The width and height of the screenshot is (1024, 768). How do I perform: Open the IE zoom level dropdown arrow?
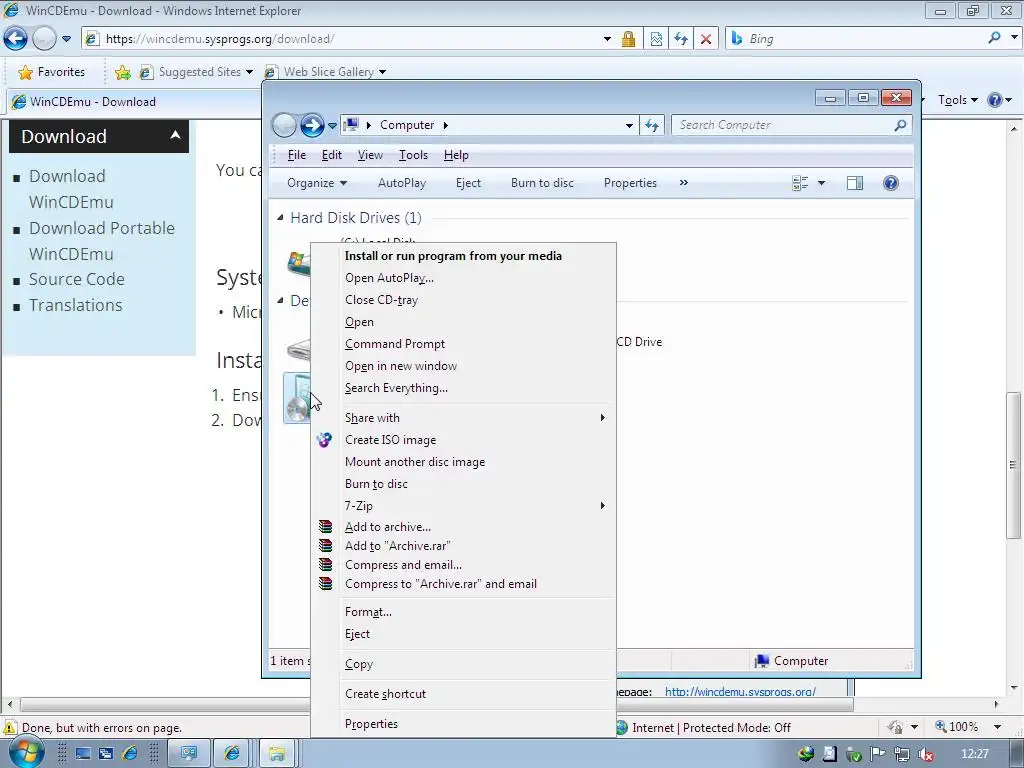997,727
